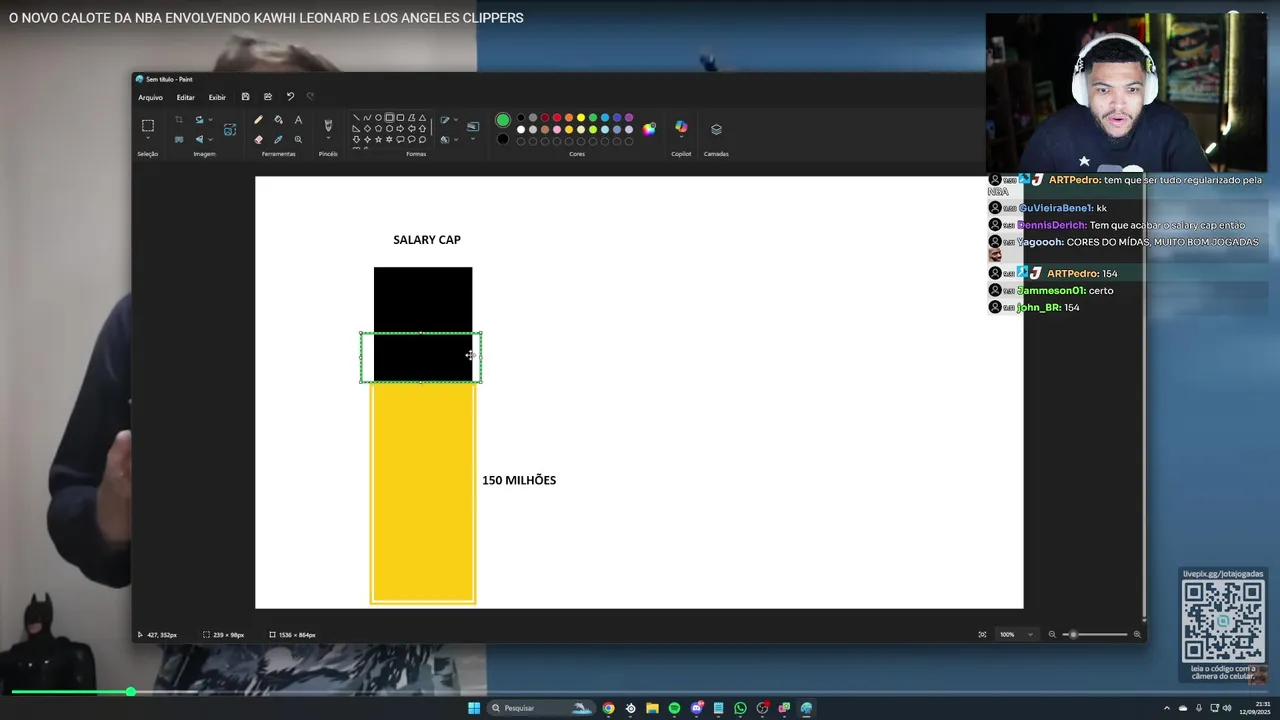Click the Crop tool in Imagem group

[x=179, y=119]
